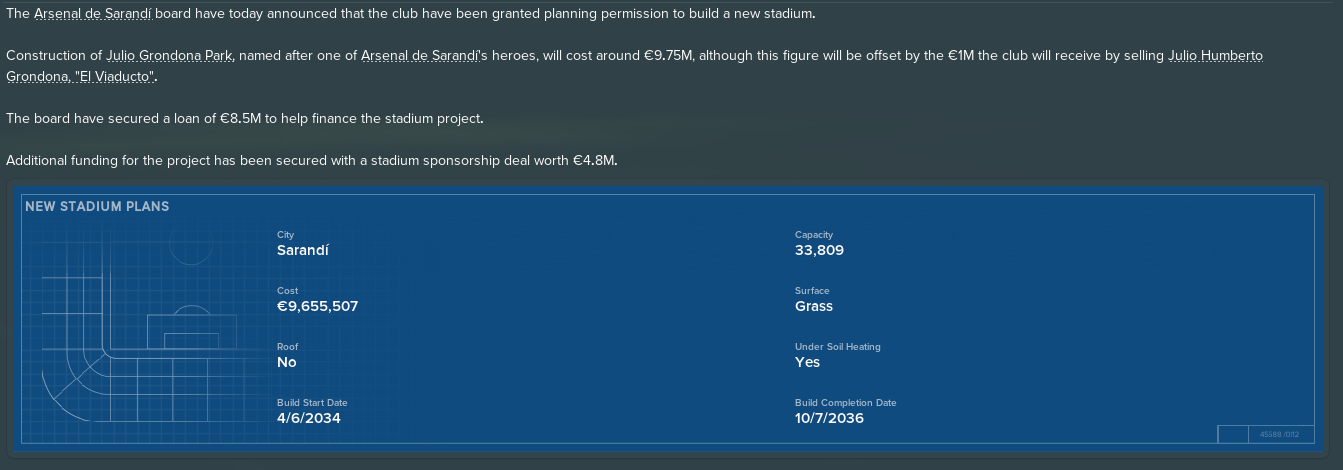Open the Julio Grondona Park stadium link
Screen dimensions: 1343x470
point(170,56)
